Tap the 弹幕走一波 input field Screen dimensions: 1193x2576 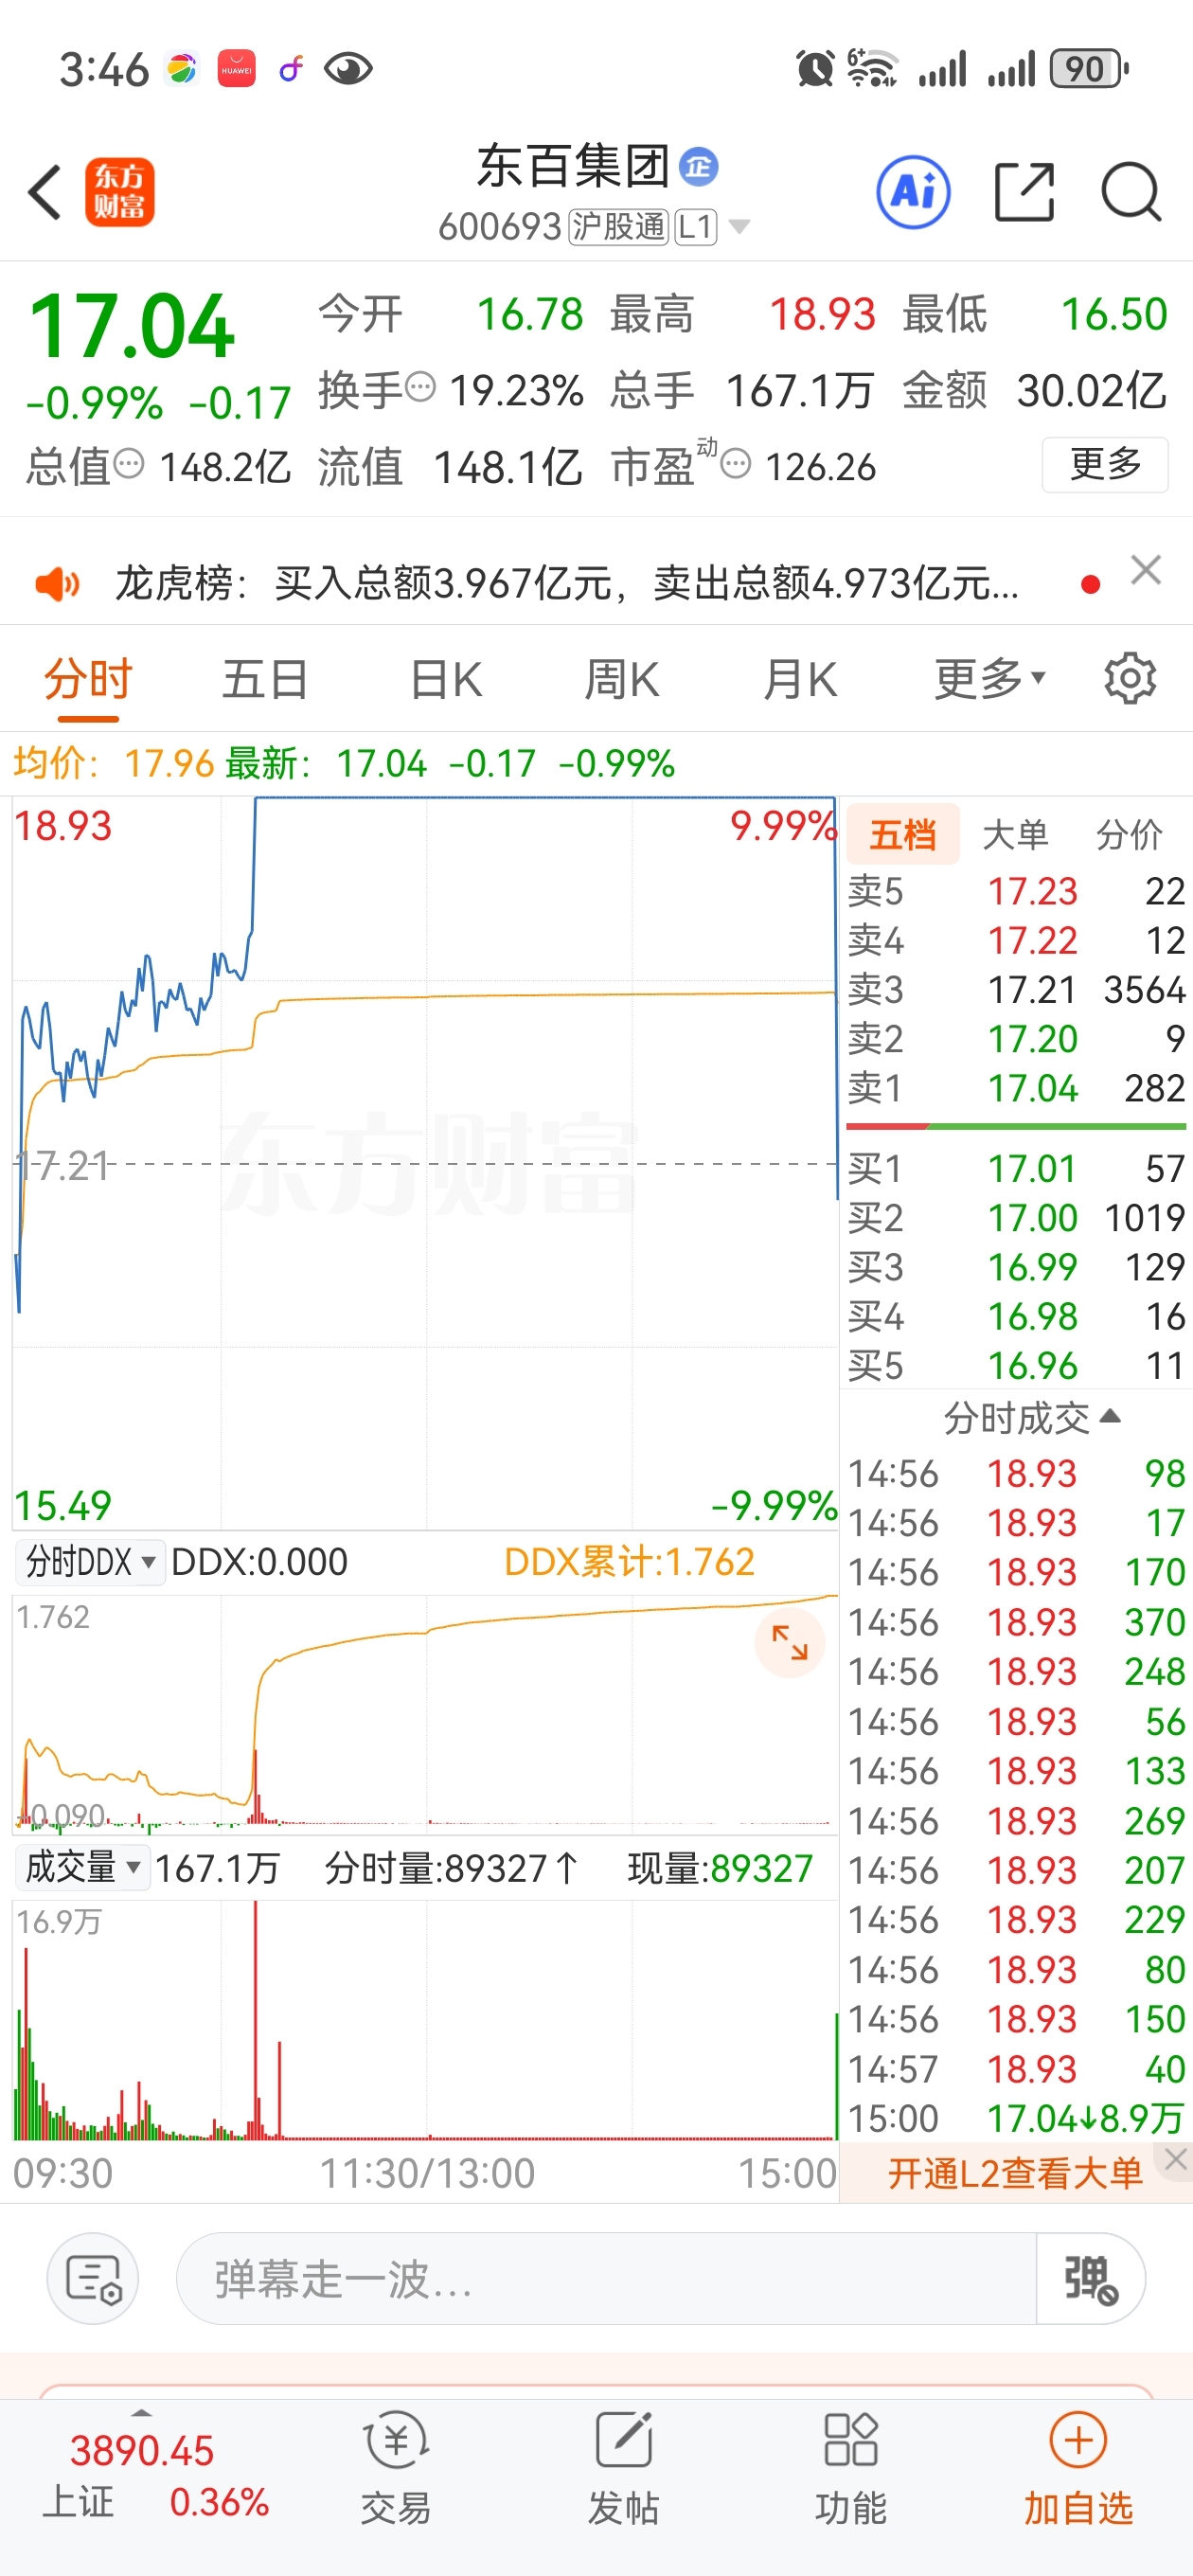606,2279
